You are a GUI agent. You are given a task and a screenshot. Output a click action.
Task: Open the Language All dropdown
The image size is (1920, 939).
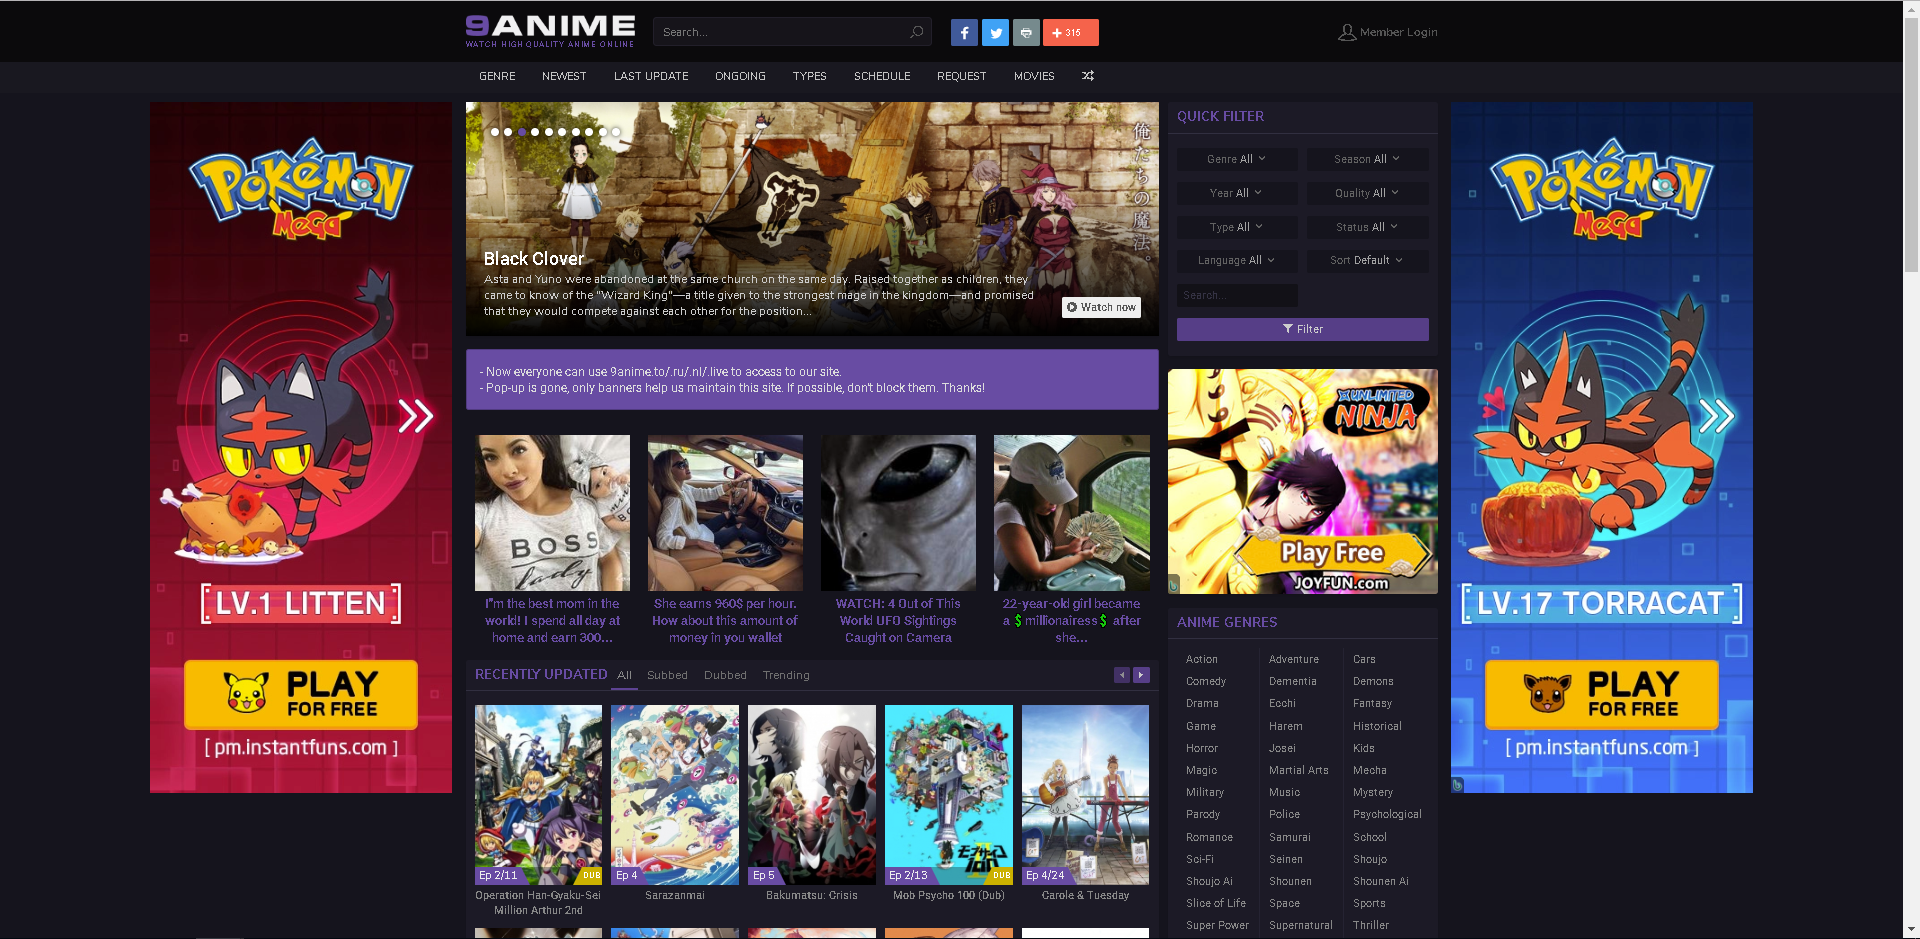1237,260
